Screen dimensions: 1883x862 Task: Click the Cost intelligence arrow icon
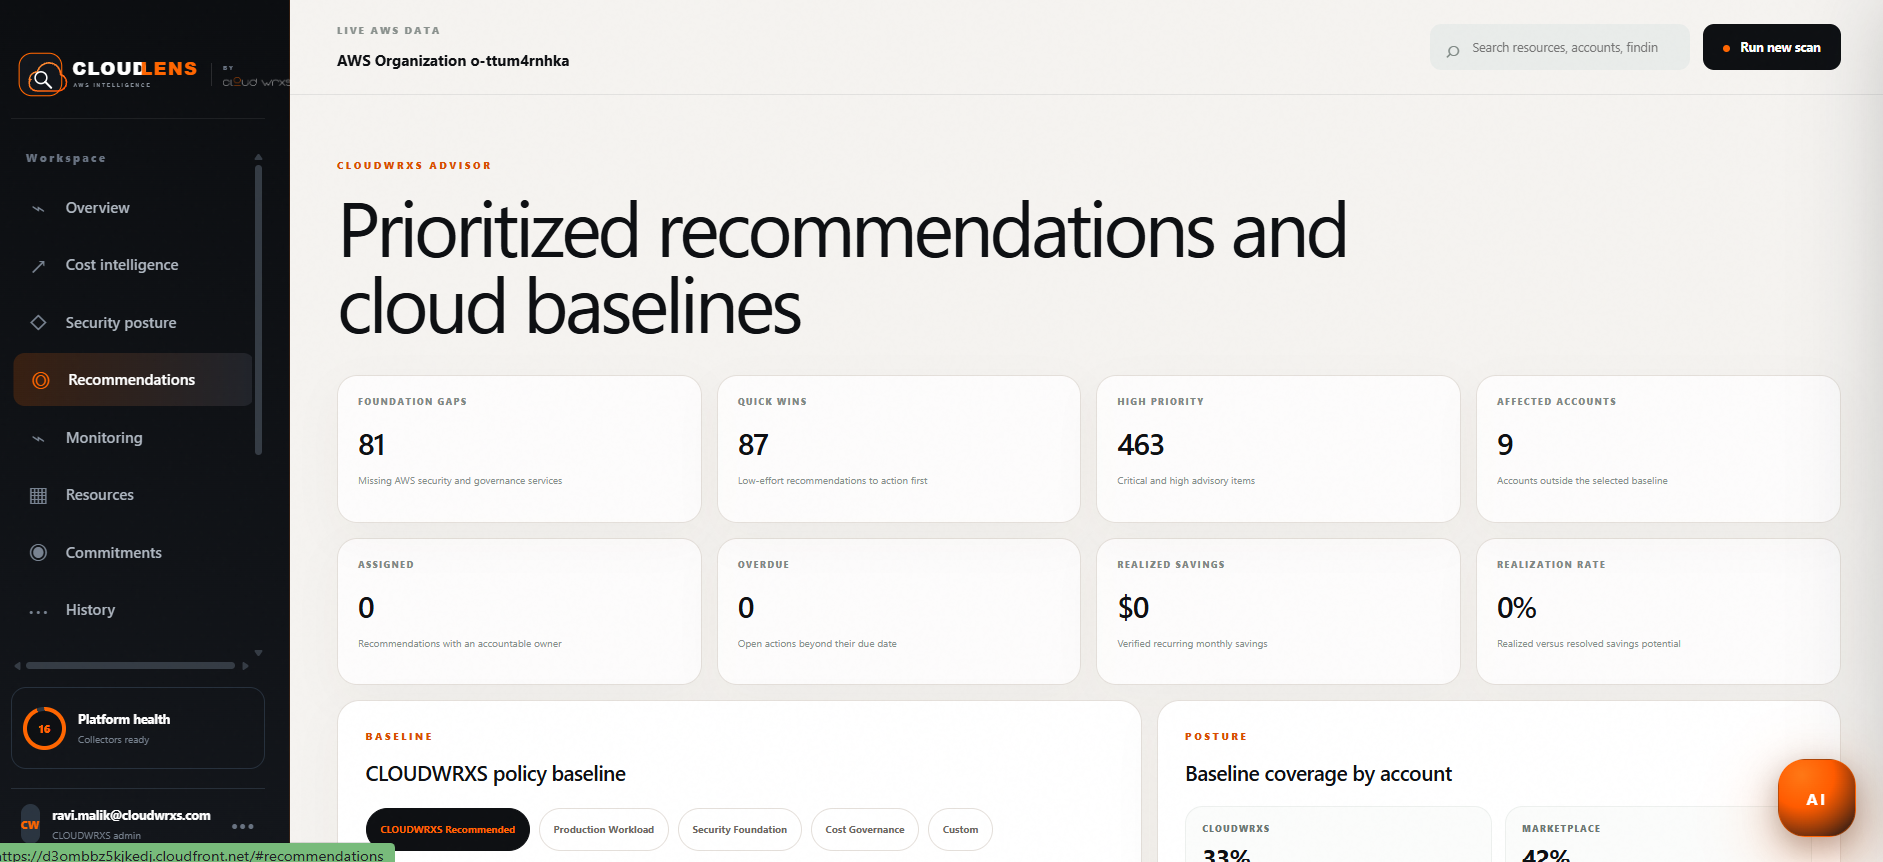(39, 266)
